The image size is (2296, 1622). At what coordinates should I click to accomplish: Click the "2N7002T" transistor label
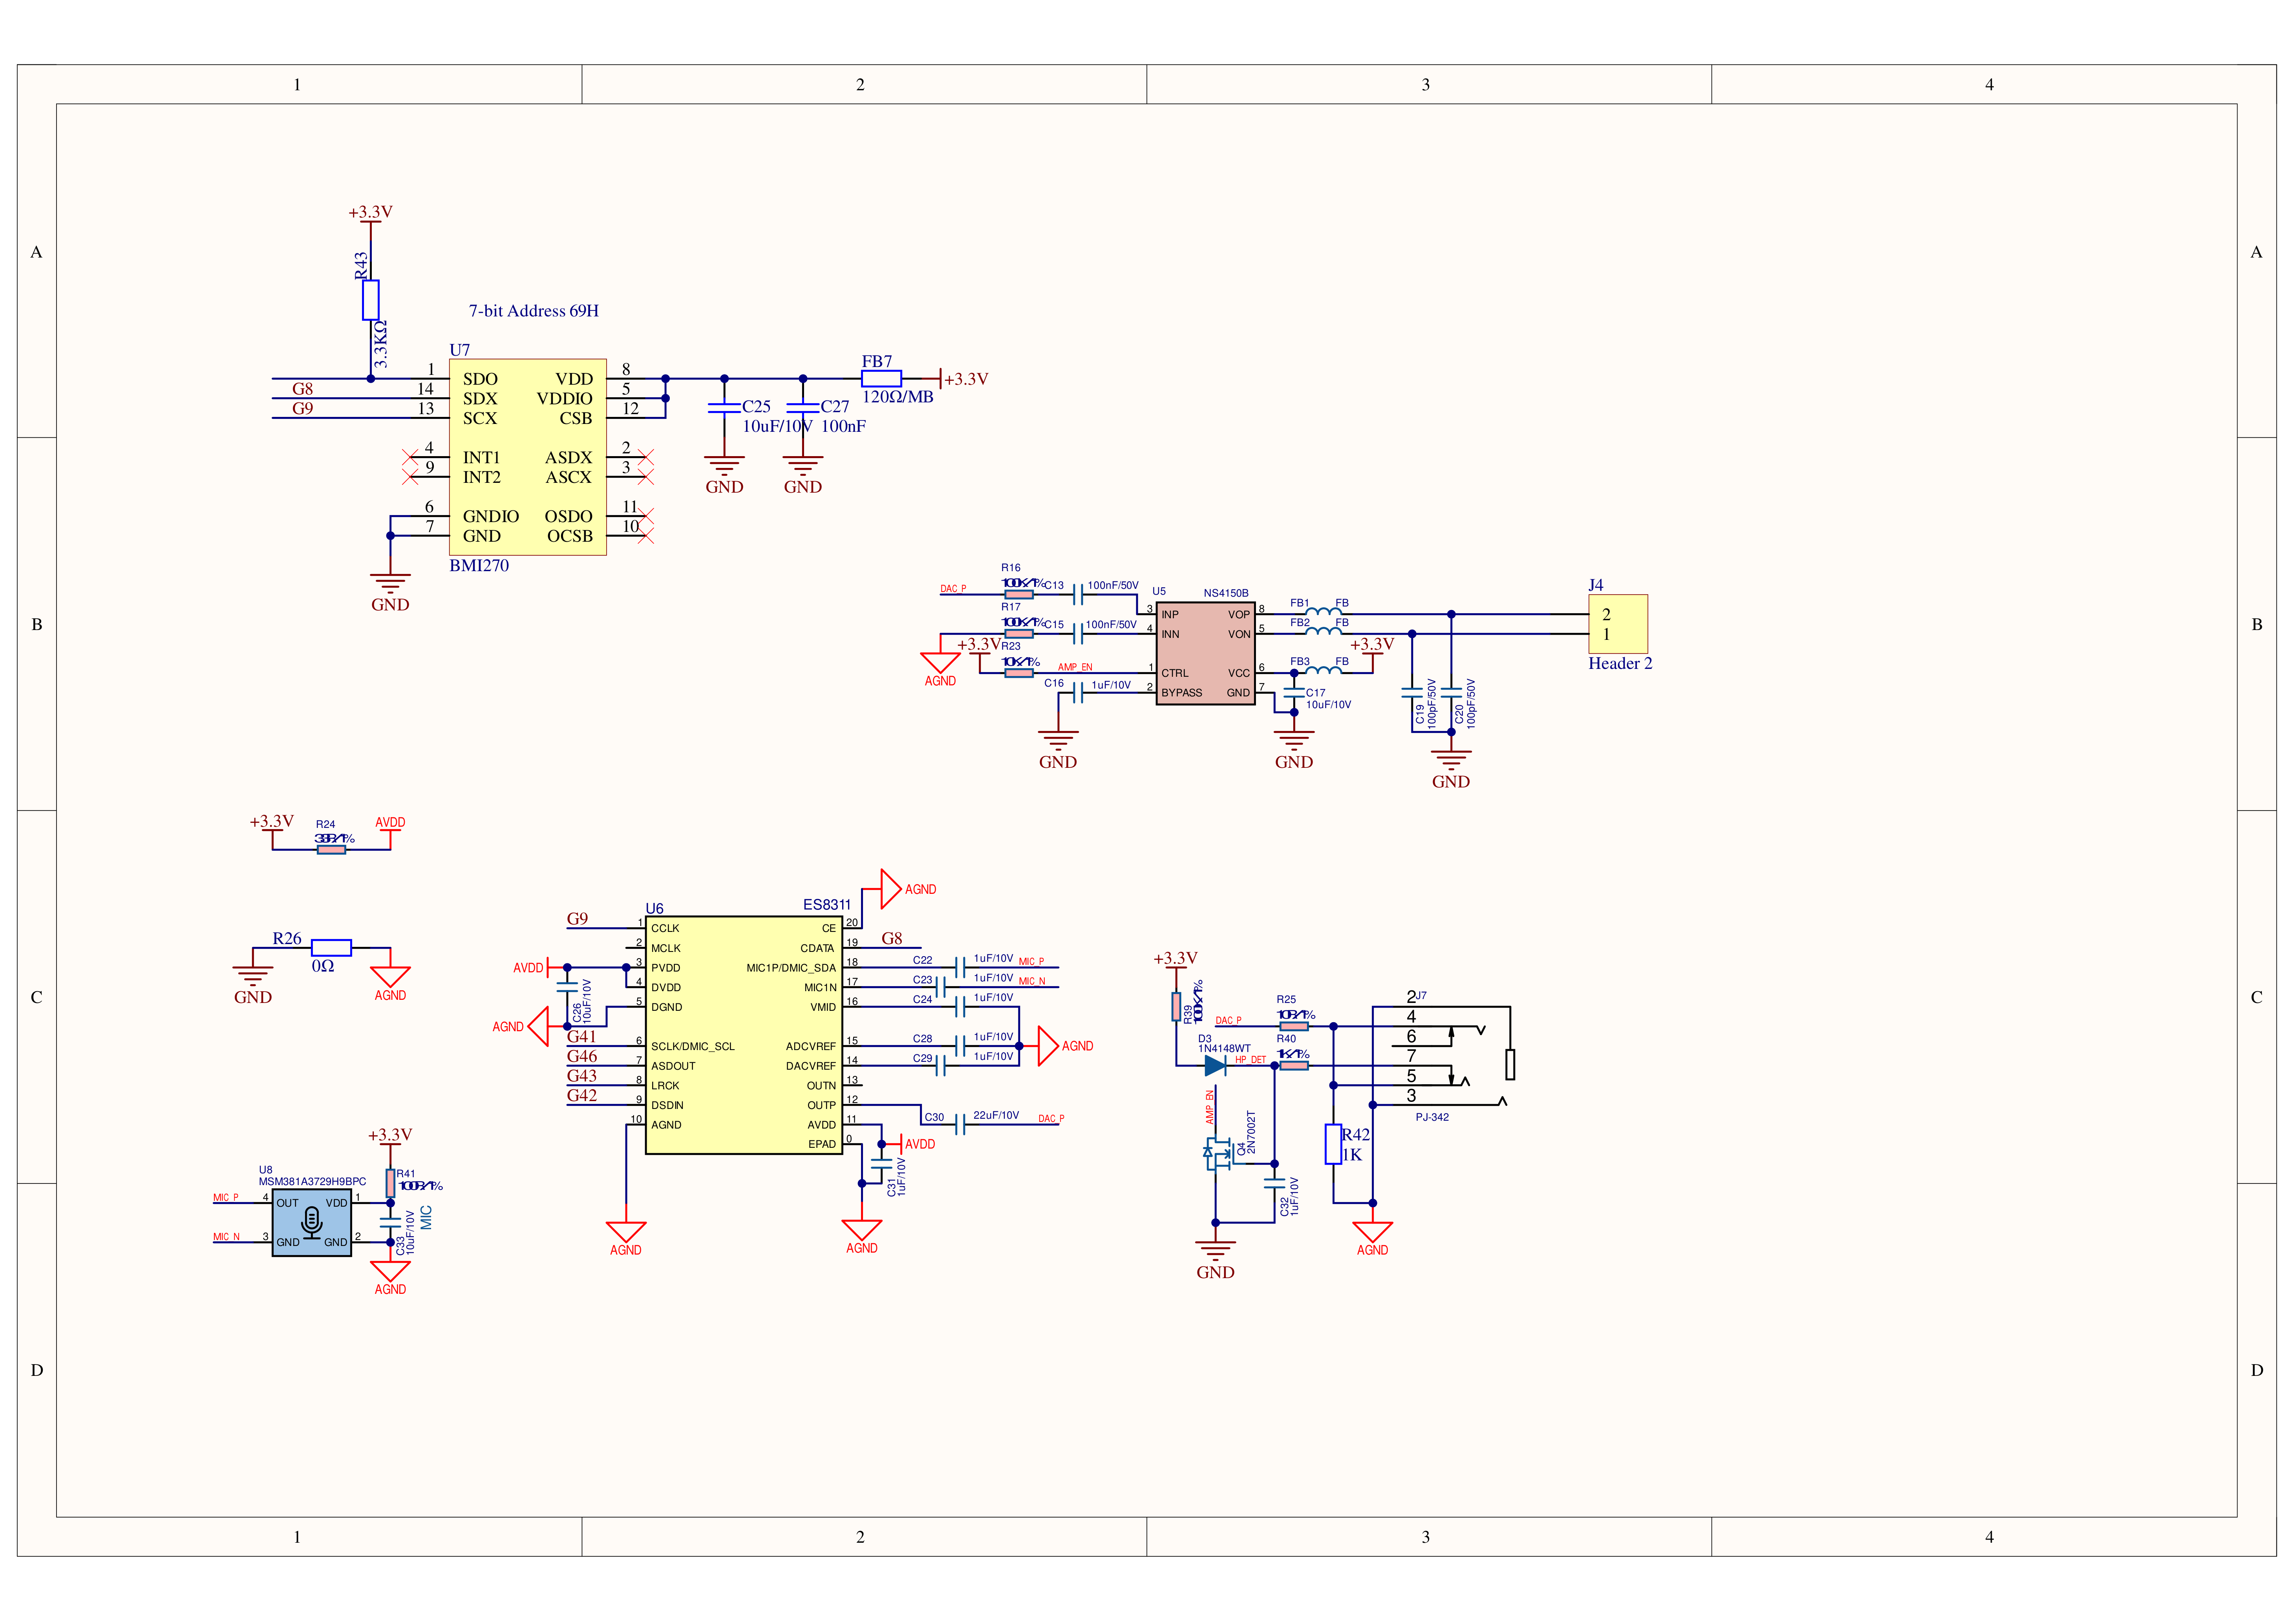(1250, 1132)
